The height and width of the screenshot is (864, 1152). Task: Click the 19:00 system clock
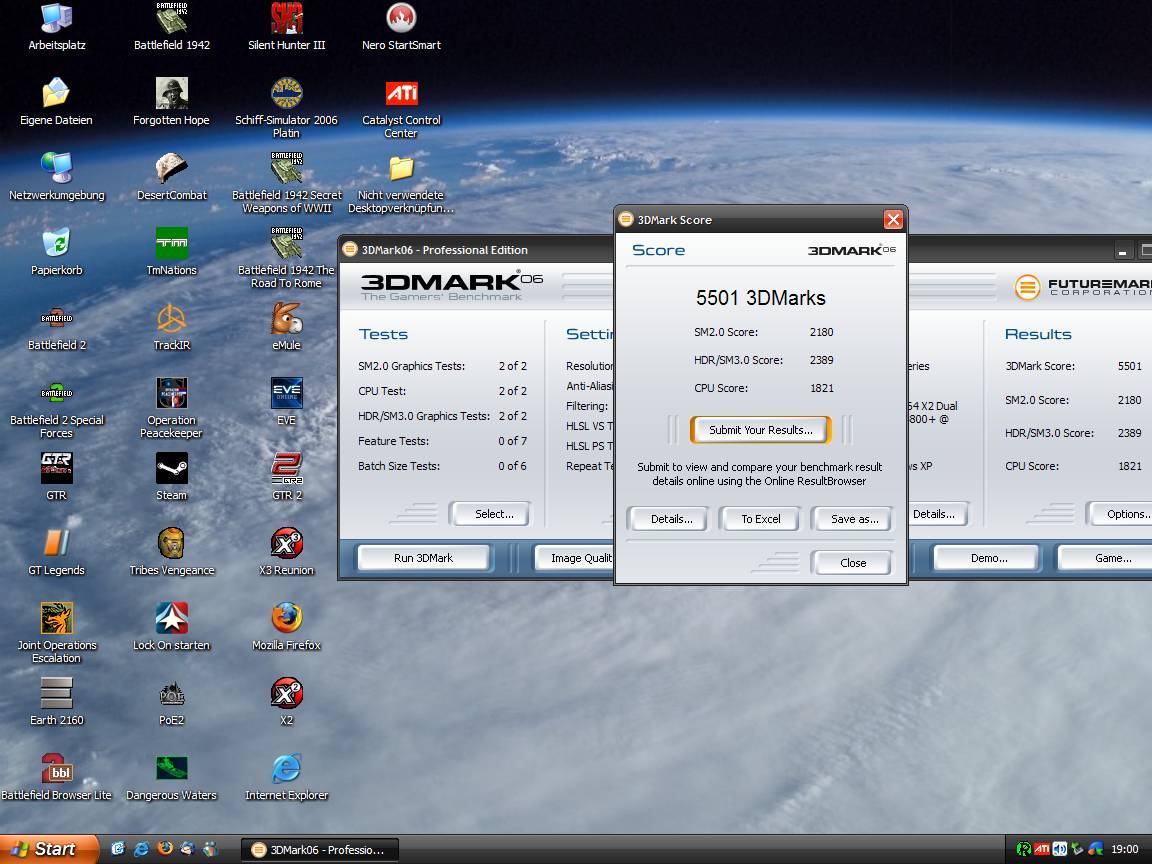[1125, 849]
